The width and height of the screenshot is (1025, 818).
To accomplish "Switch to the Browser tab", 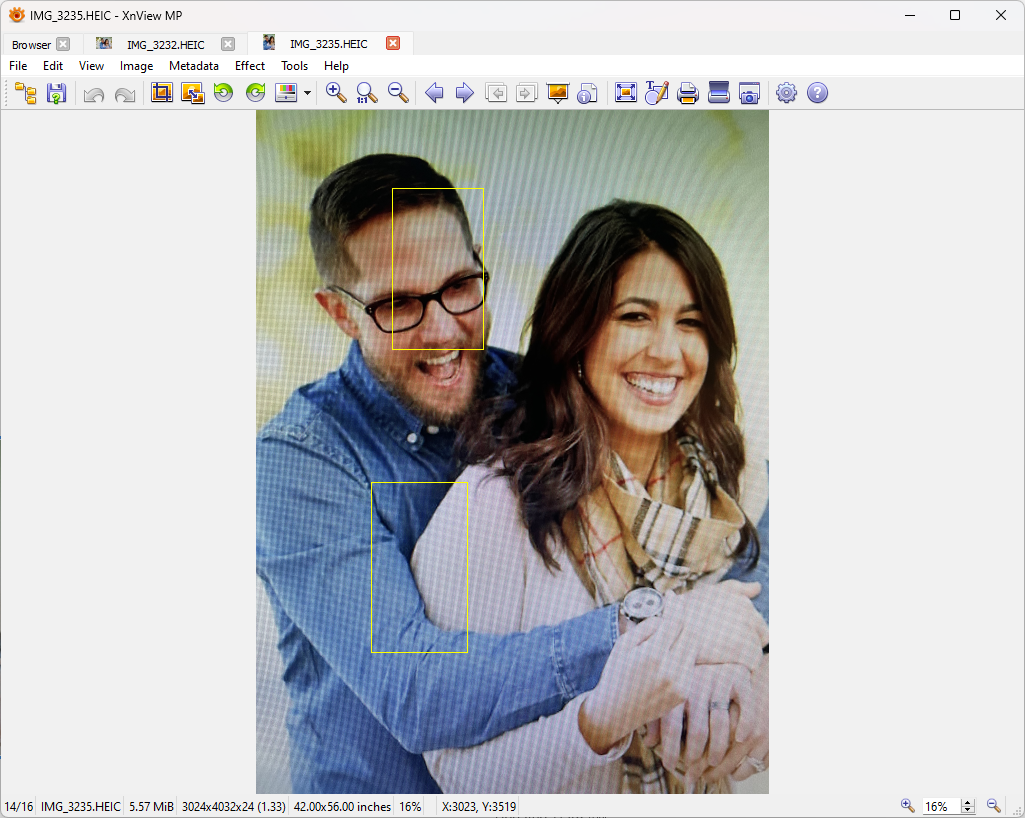I will click(31, 44).
